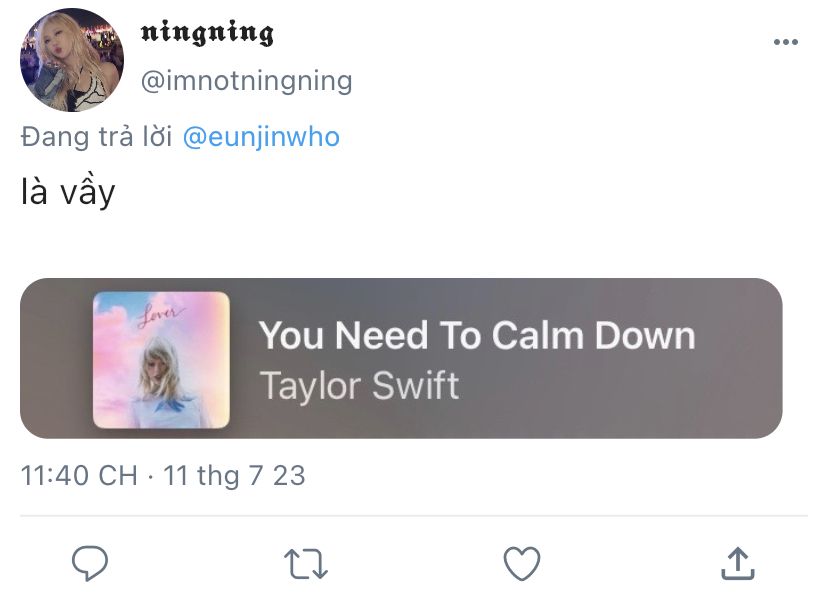Open the three-dot more options menu
This screenshot has height=608, width=828.
click(786, 42)
